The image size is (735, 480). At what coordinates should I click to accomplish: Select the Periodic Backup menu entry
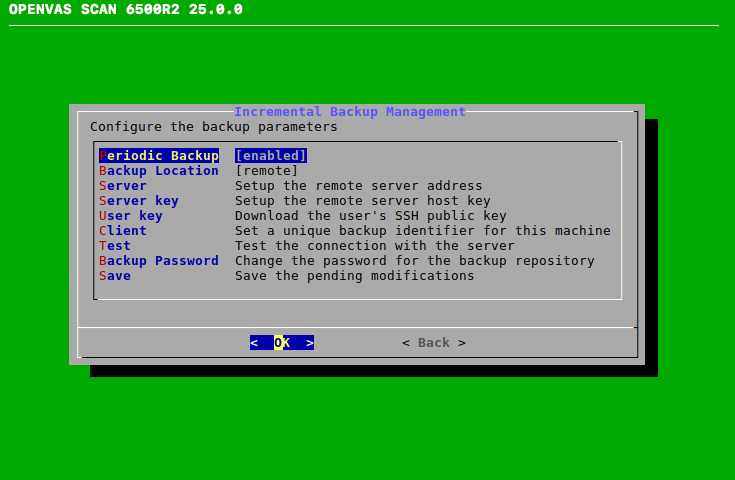click(159, 156)
